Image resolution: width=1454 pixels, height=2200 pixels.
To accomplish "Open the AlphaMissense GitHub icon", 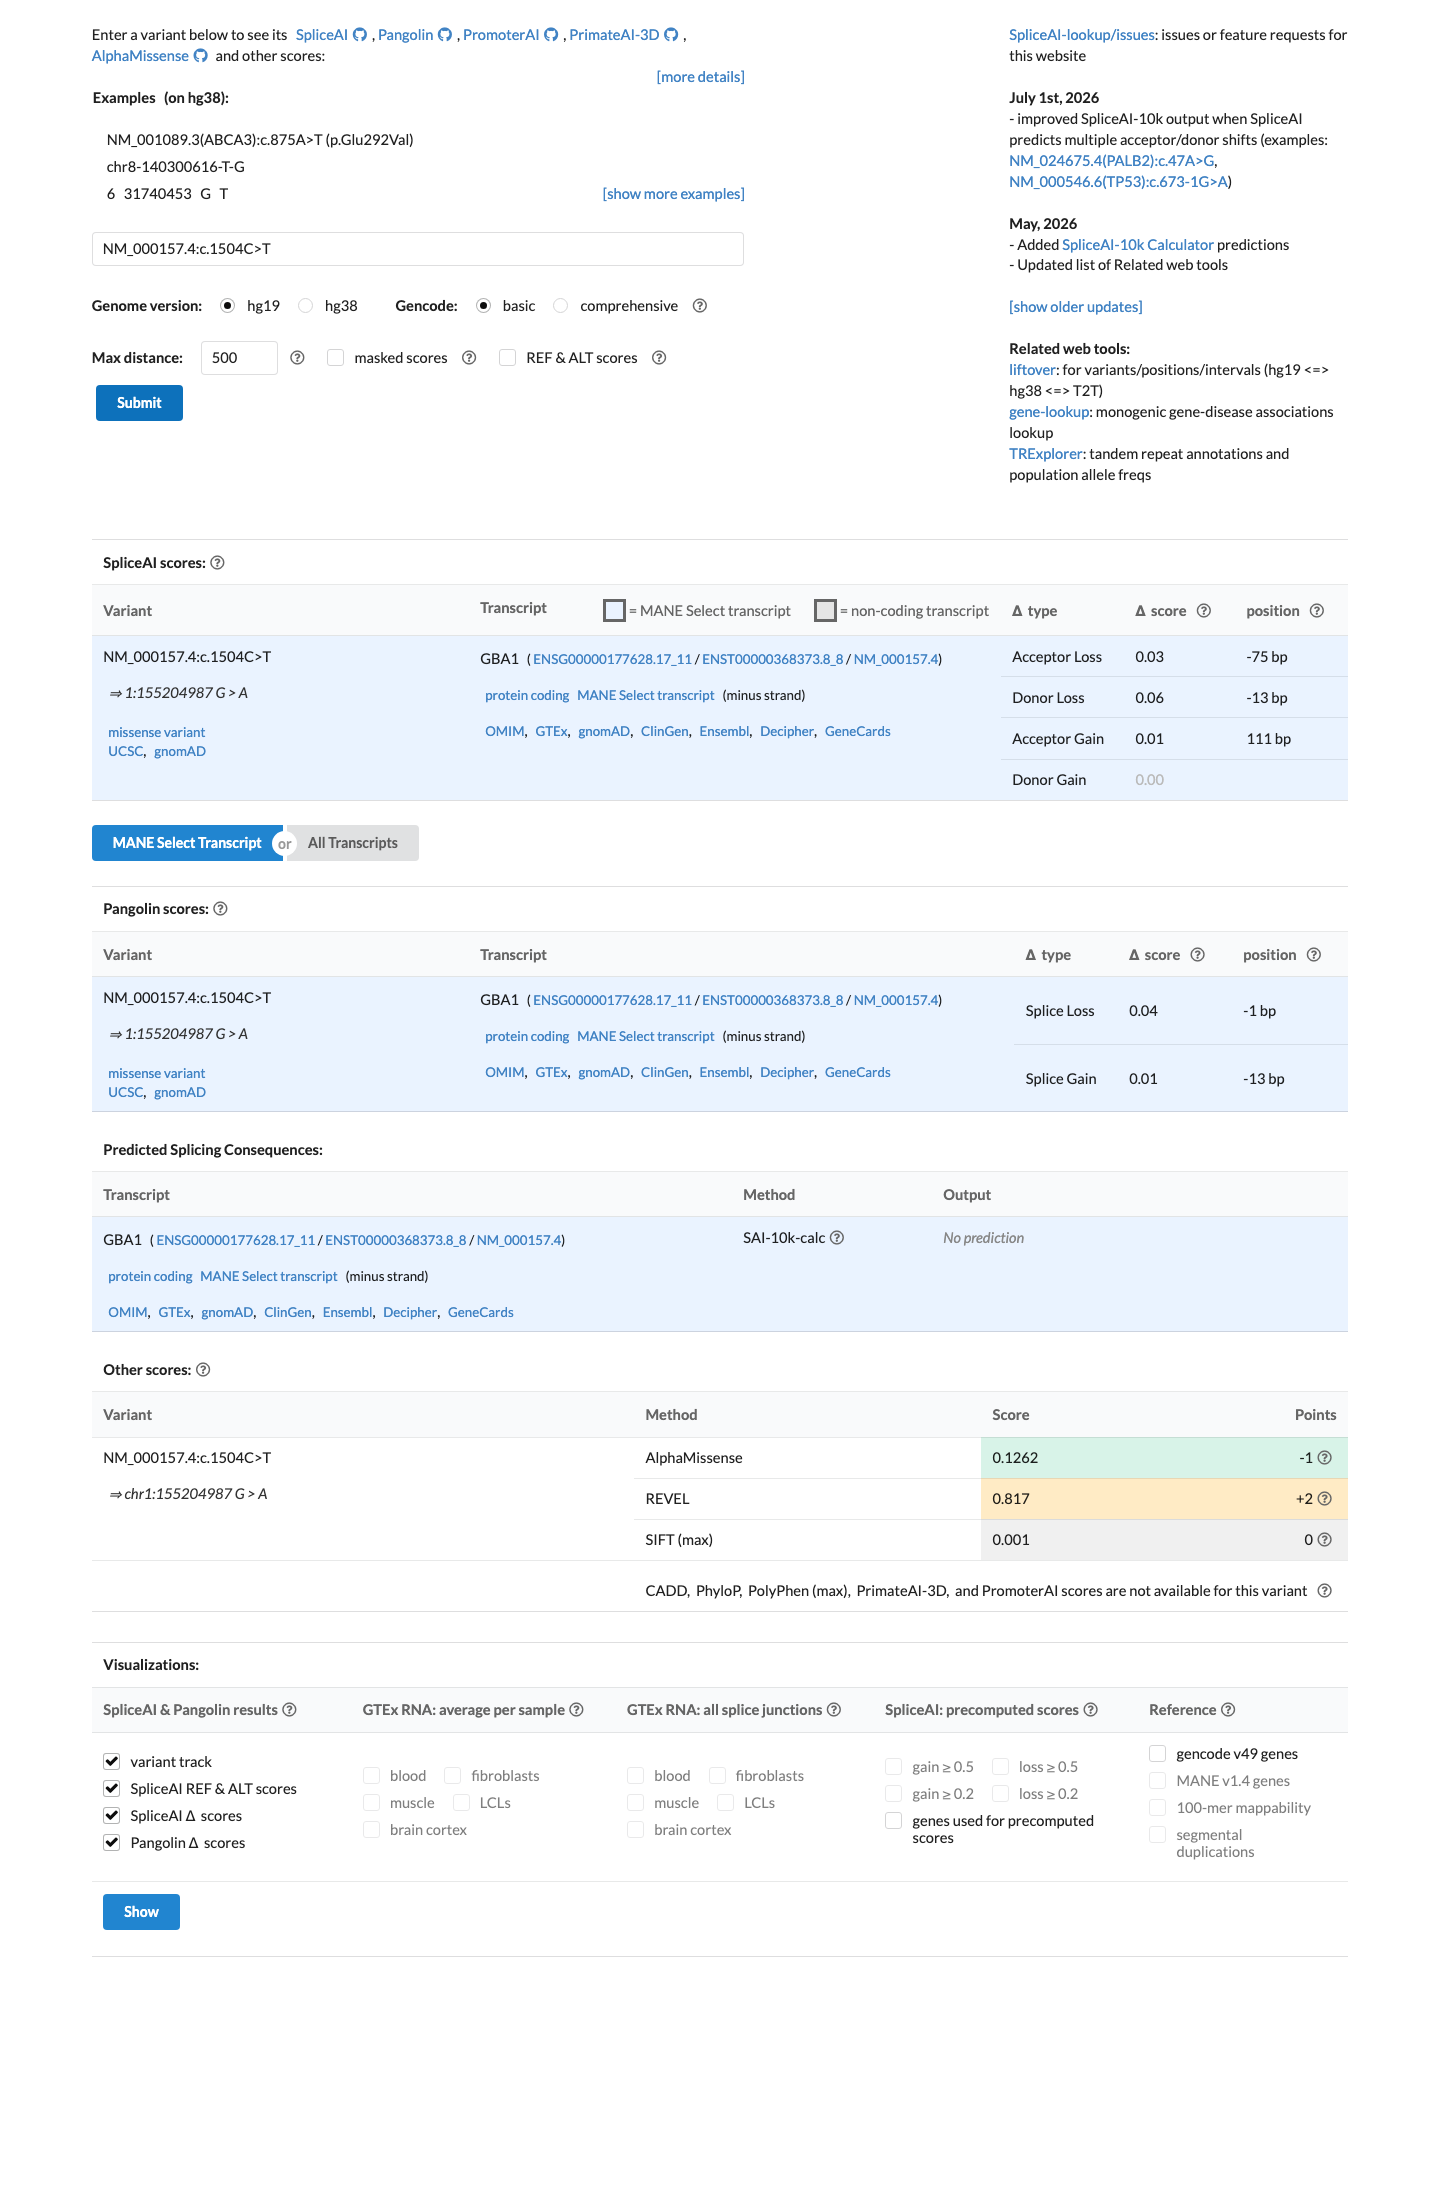I will coord(200,56).
